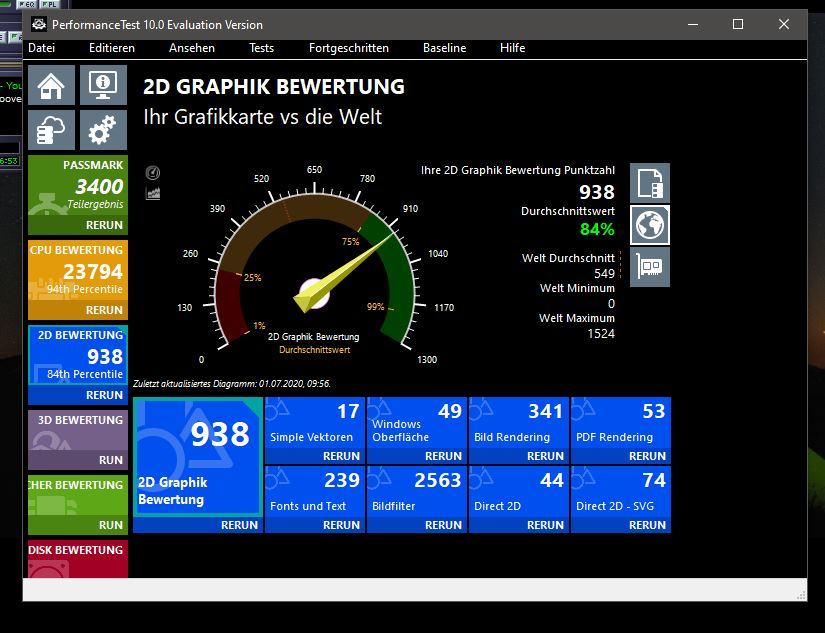Open the Hilfe menu
This screenshot has height=633, width=825.
point(512,48)
